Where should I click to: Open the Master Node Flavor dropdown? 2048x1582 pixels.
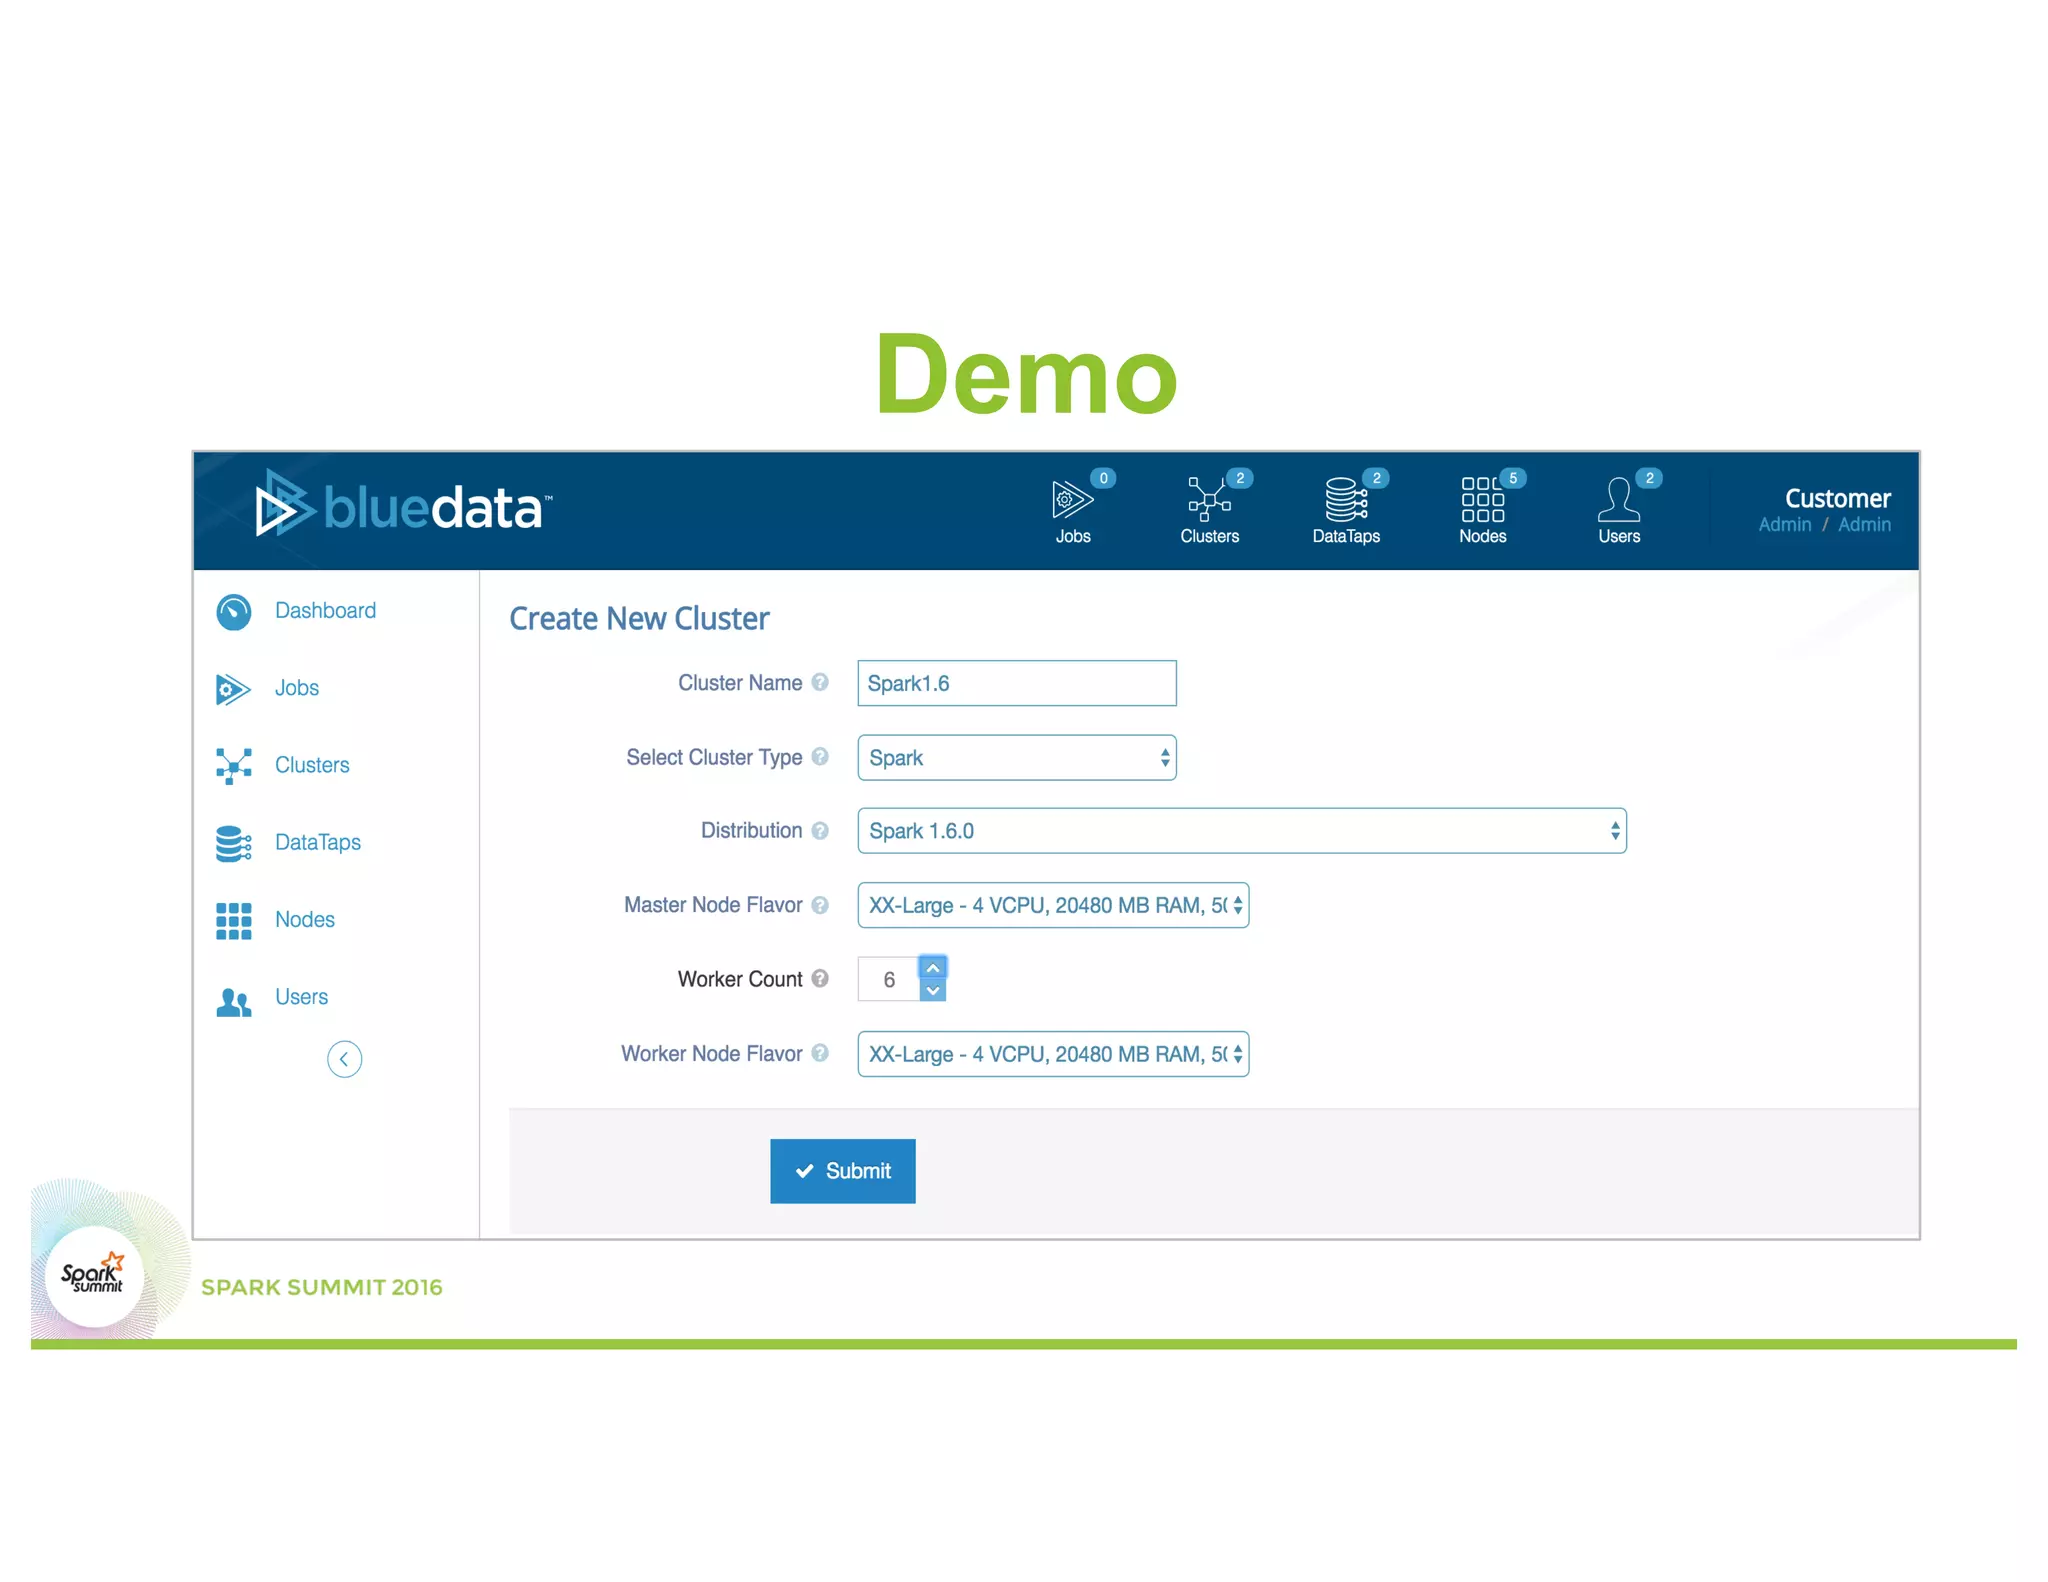pyautogui.click(x=1053, y=905)
